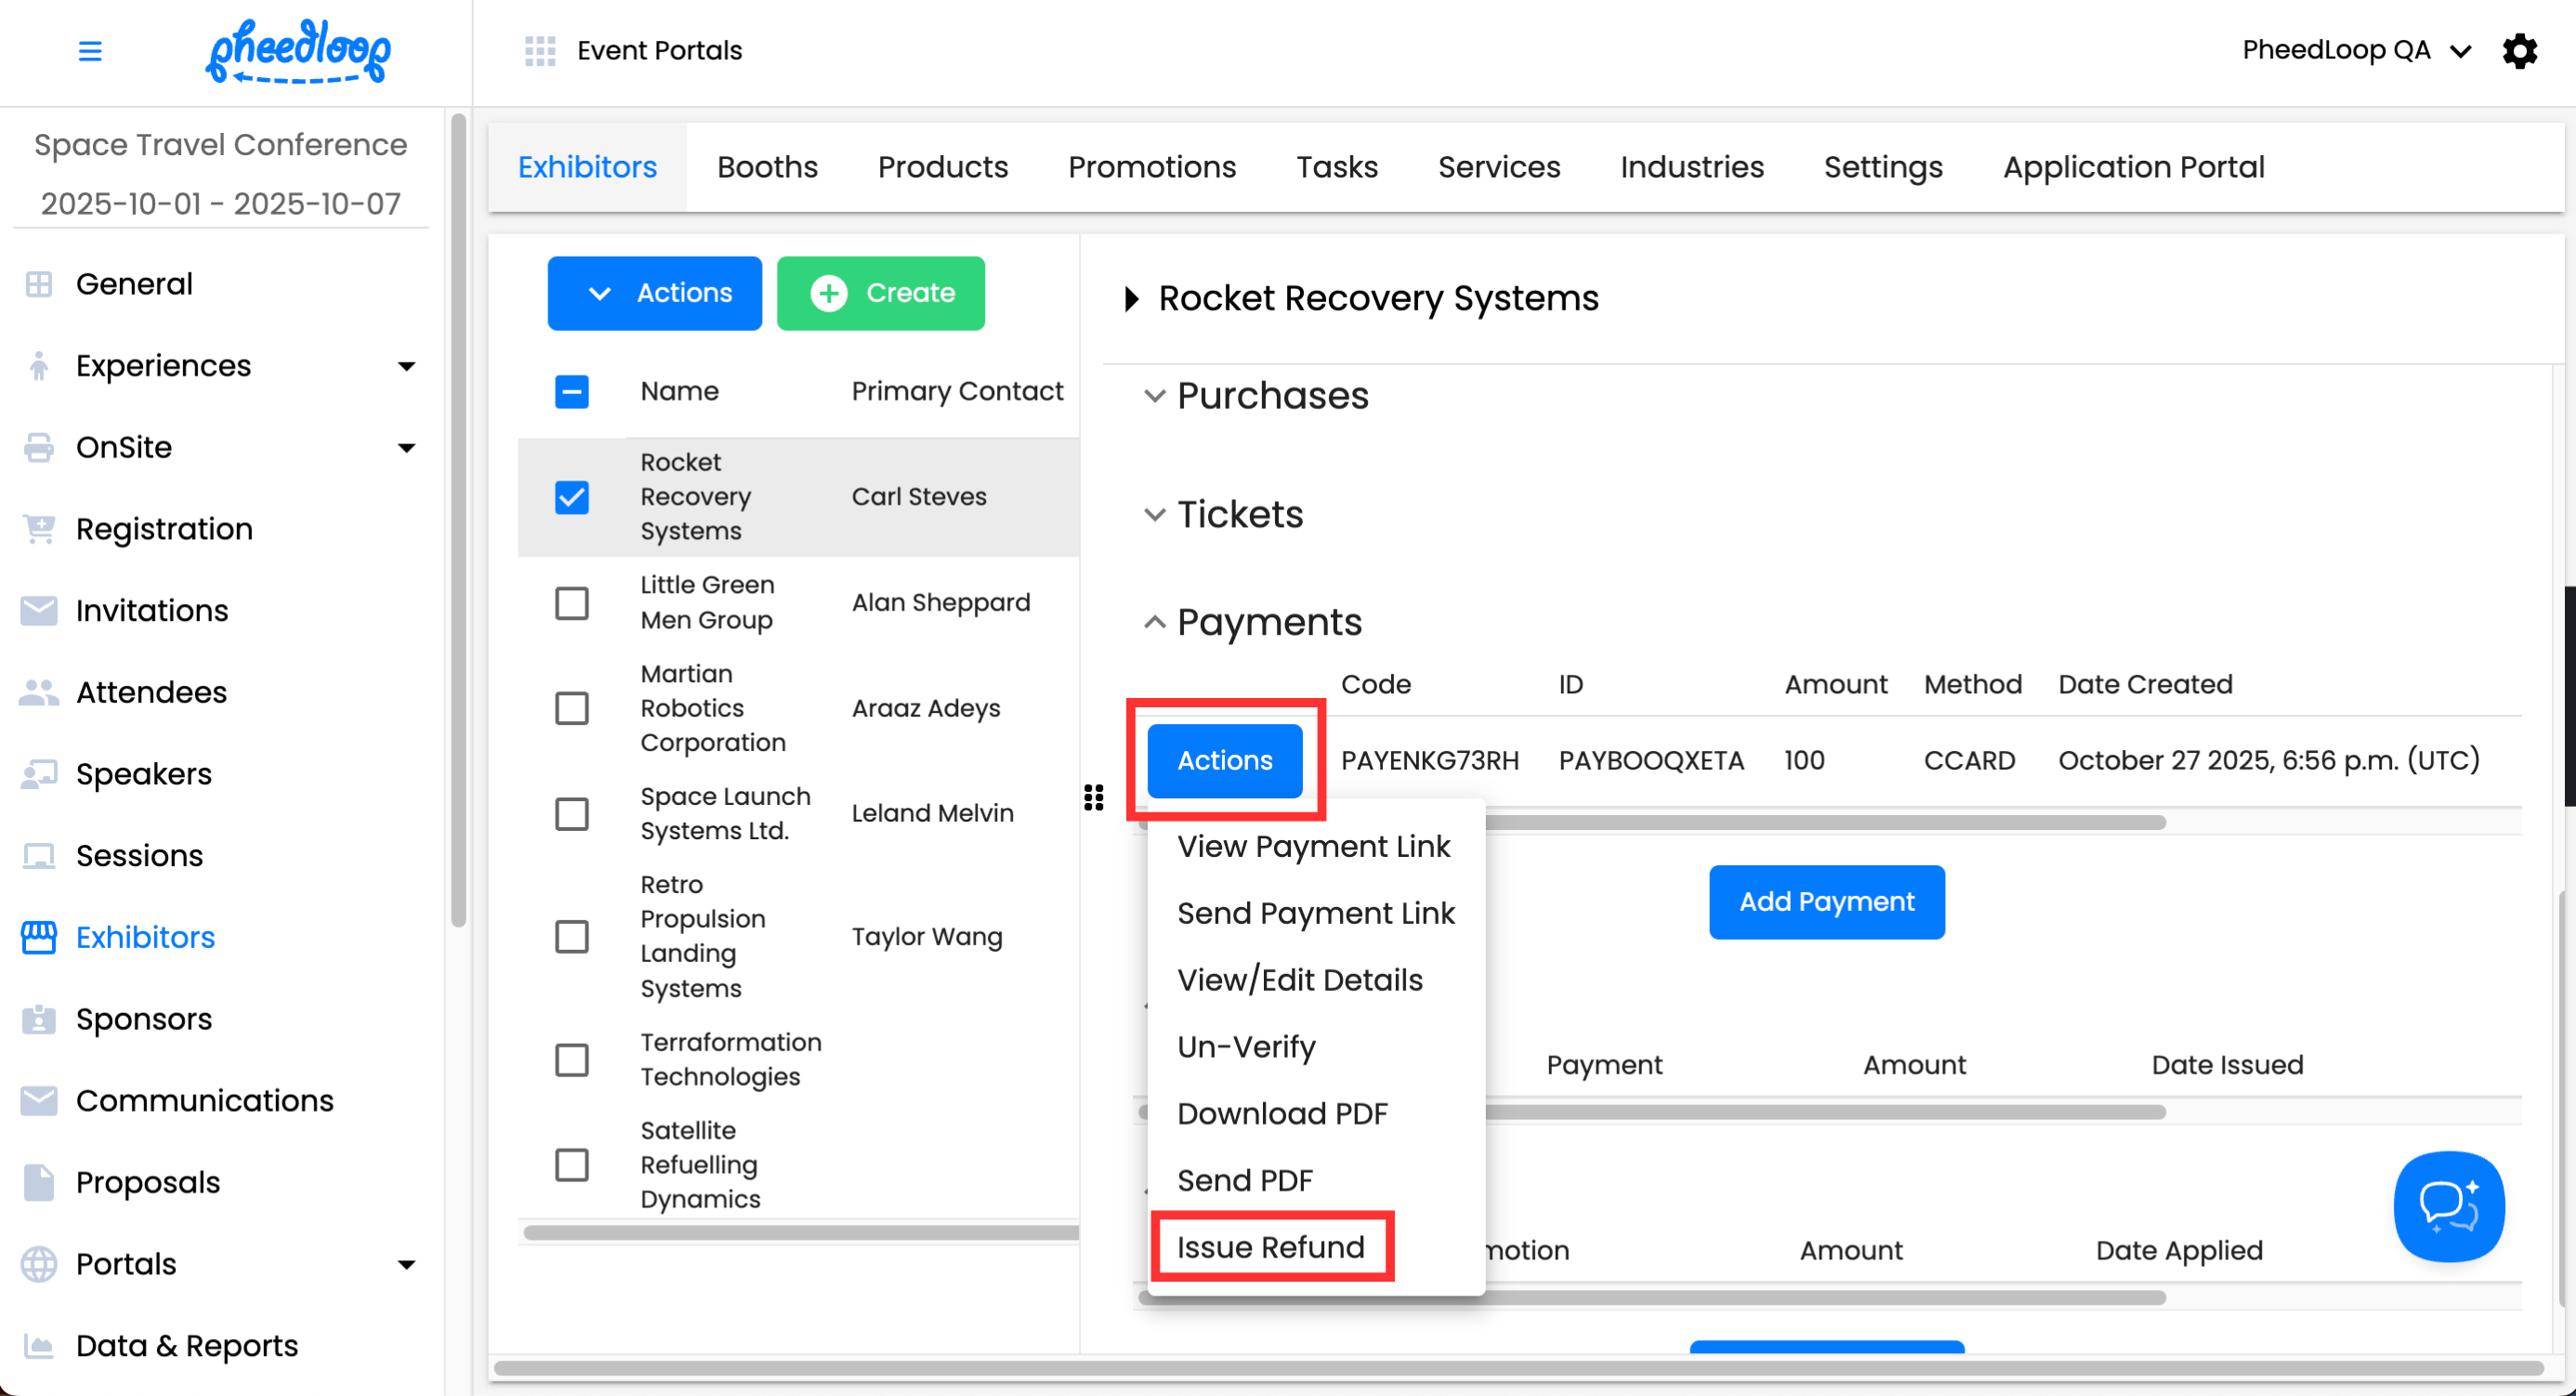Viewport: 2576px width, 1396px height.
Task: Click the Event Portals grid icon
Action: (540, 51)
